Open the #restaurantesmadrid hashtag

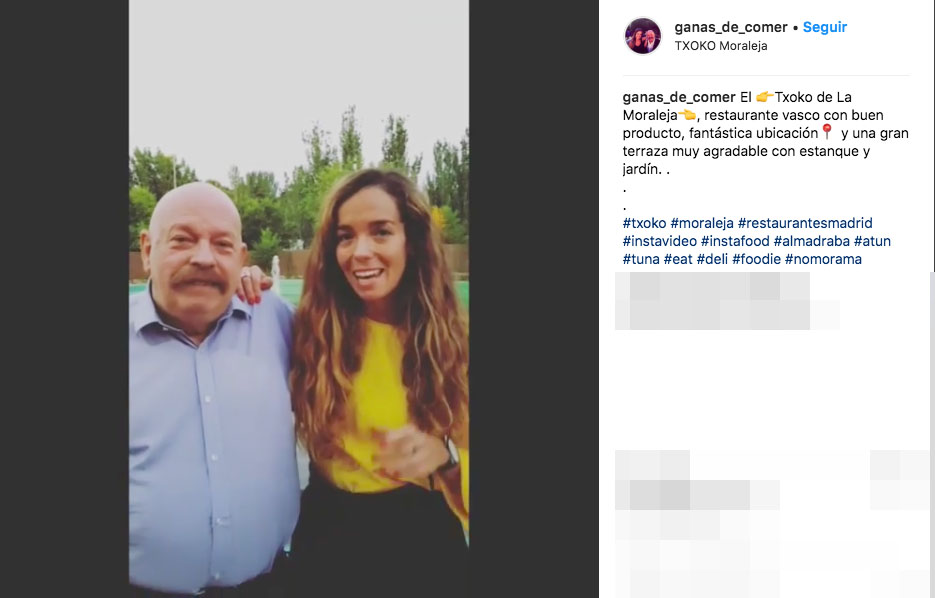[805, 223]
